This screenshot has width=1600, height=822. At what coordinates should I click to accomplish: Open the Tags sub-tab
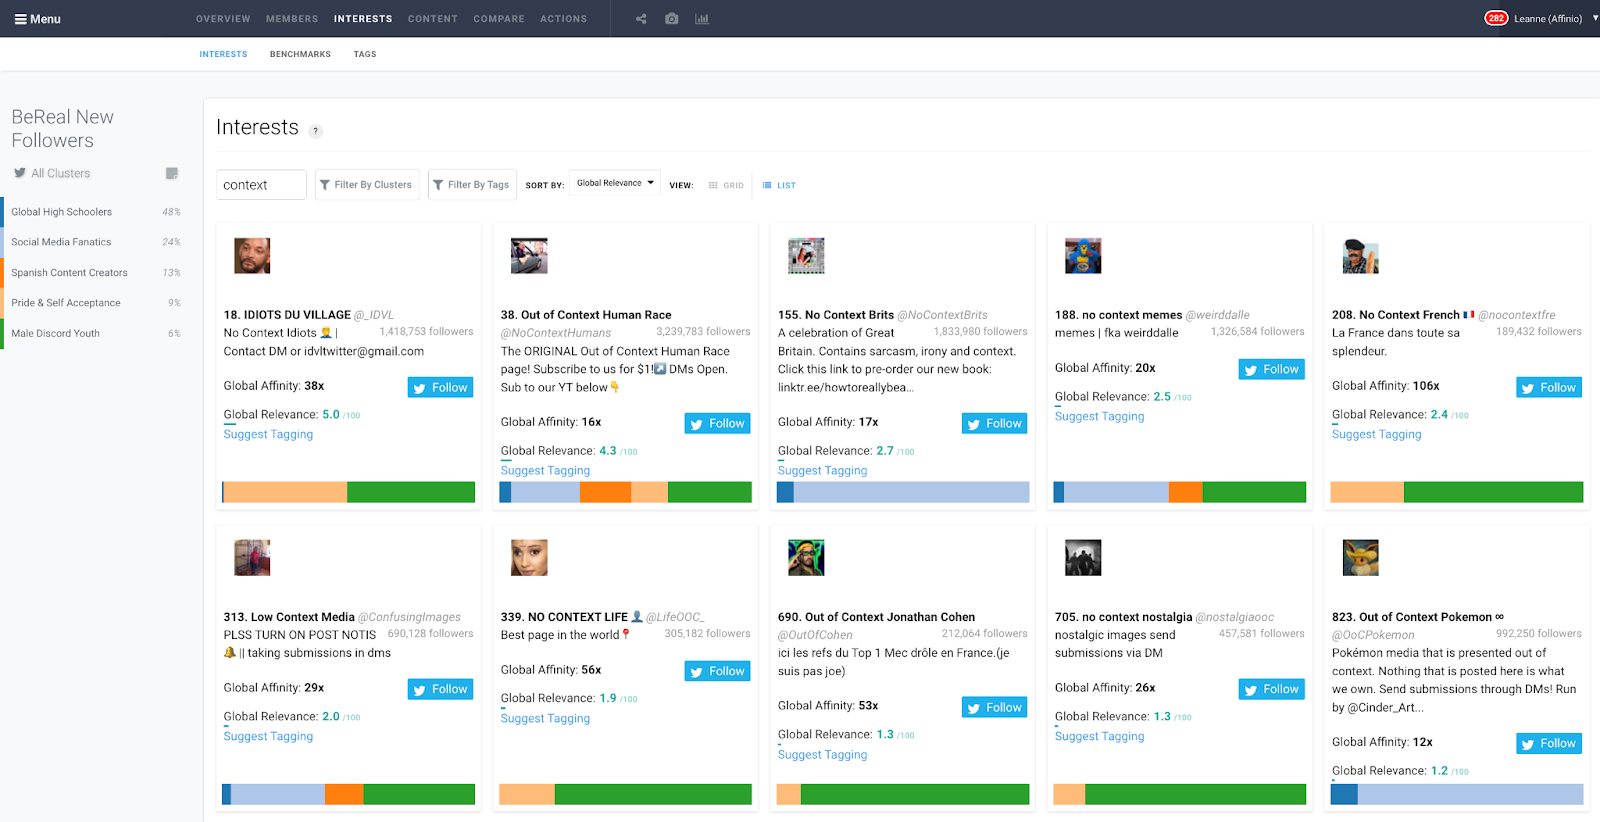click(x=365, y=54)
